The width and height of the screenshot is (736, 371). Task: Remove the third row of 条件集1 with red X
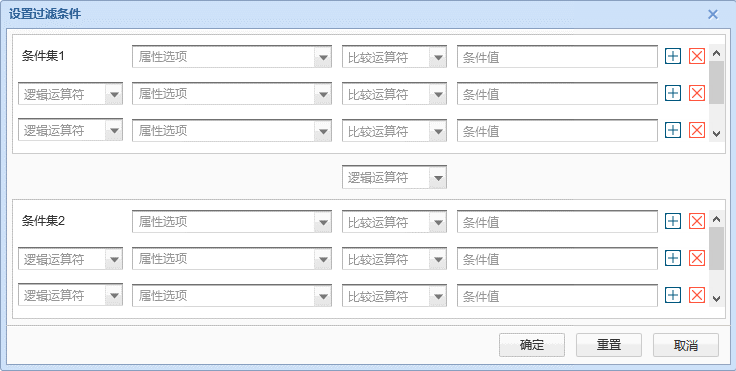tap(697, 130)
